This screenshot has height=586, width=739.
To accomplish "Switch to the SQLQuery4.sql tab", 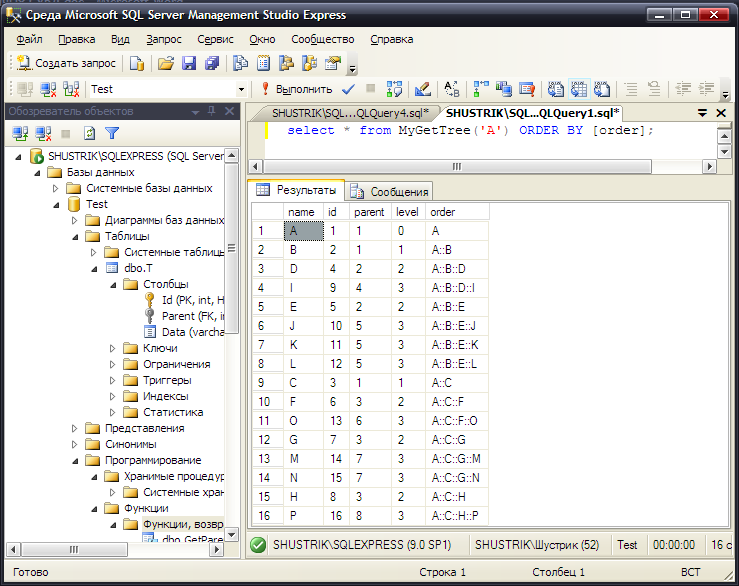I will tap(350, 113).
